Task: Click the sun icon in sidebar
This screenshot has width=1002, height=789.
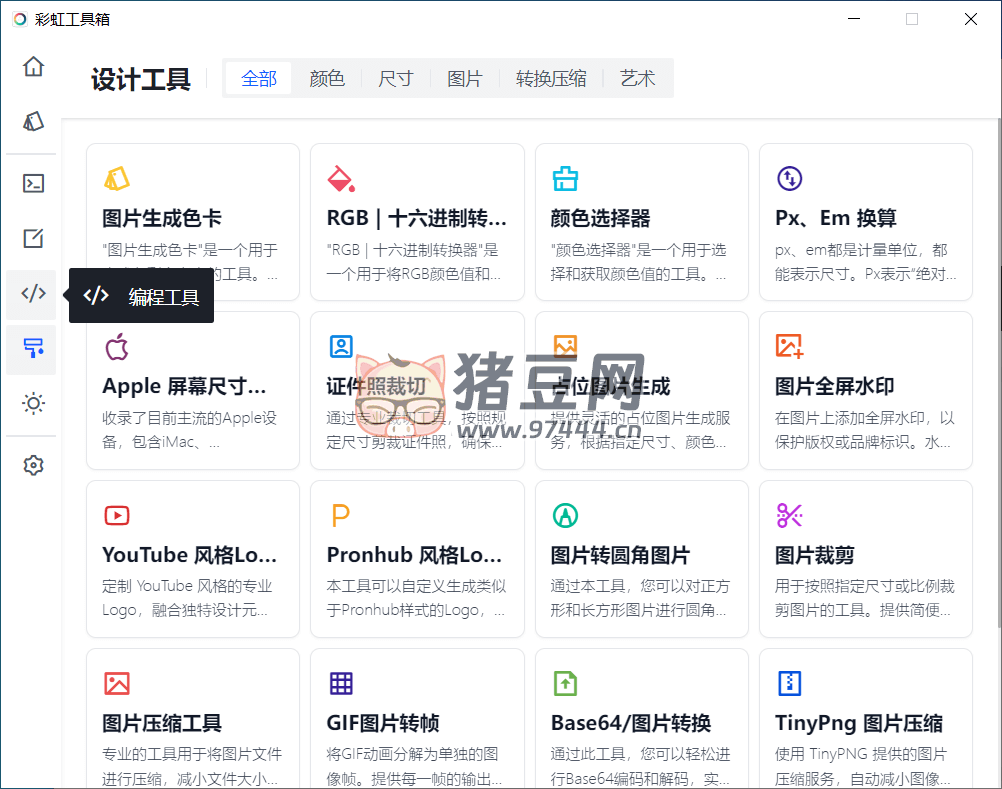Action: (x=34, y=404)
